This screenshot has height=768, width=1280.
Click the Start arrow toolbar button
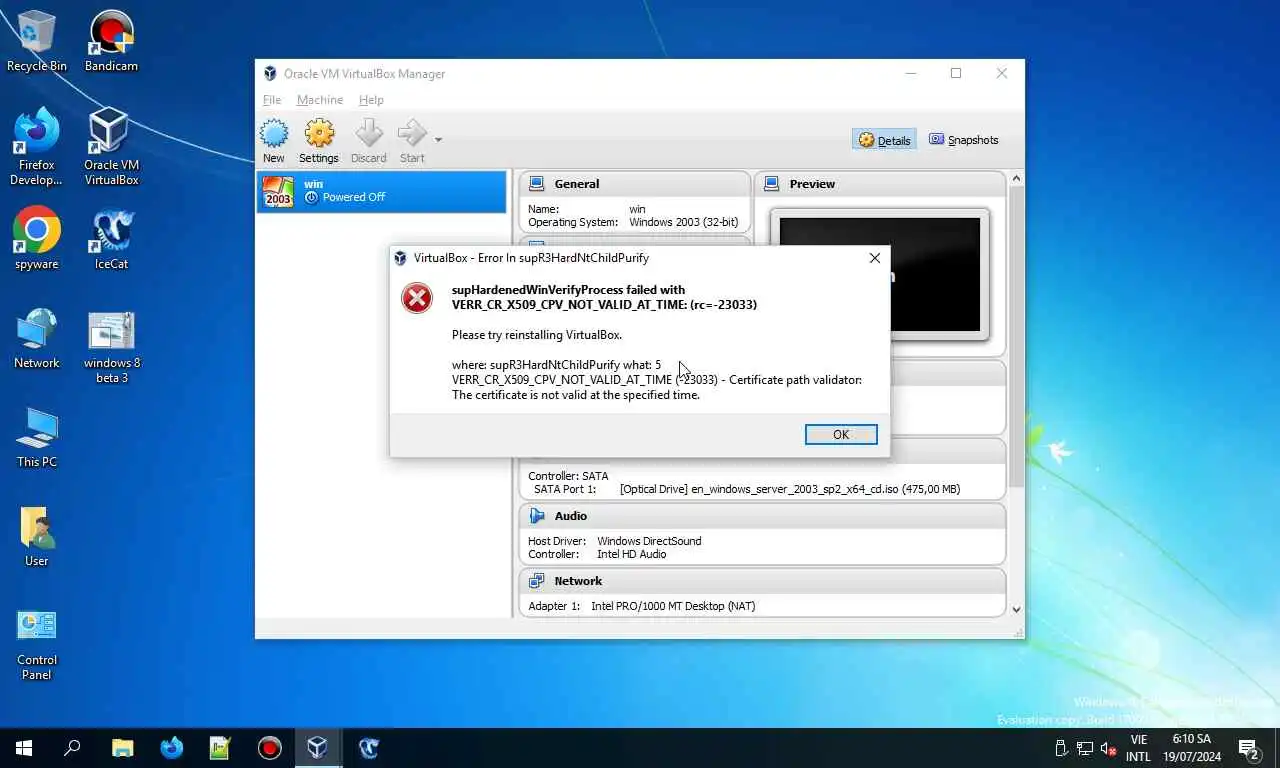[412, 141]
